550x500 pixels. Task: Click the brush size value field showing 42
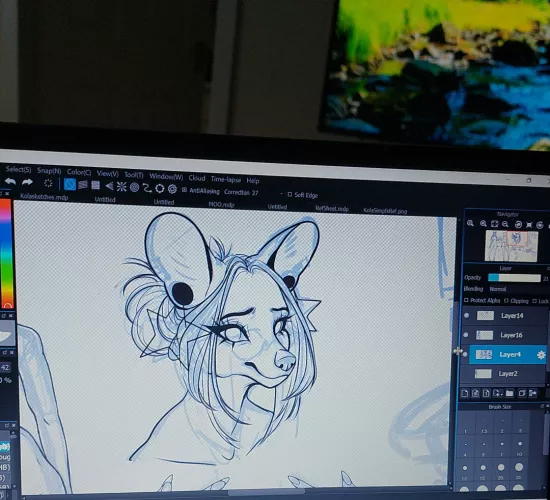(x=5, y=367)
